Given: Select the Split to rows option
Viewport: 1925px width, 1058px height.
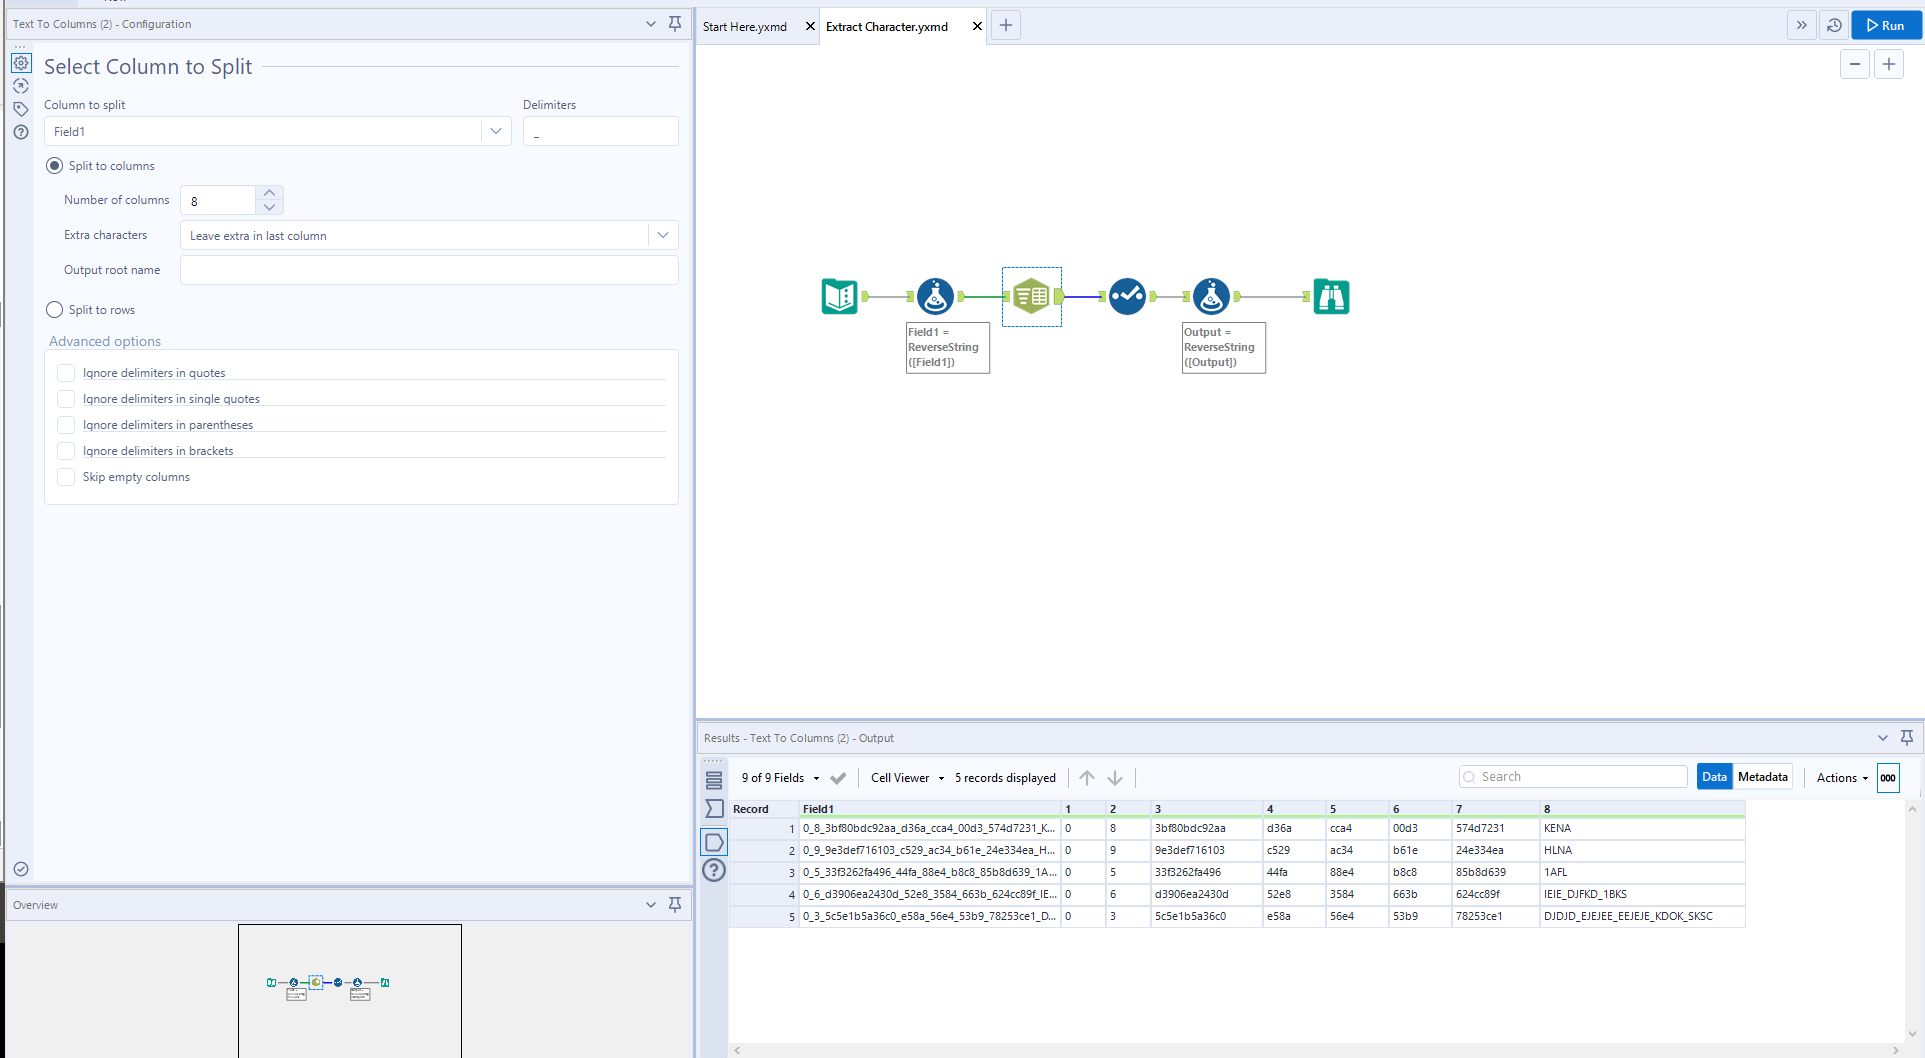Looking at the screenshot, I should 55,310.
